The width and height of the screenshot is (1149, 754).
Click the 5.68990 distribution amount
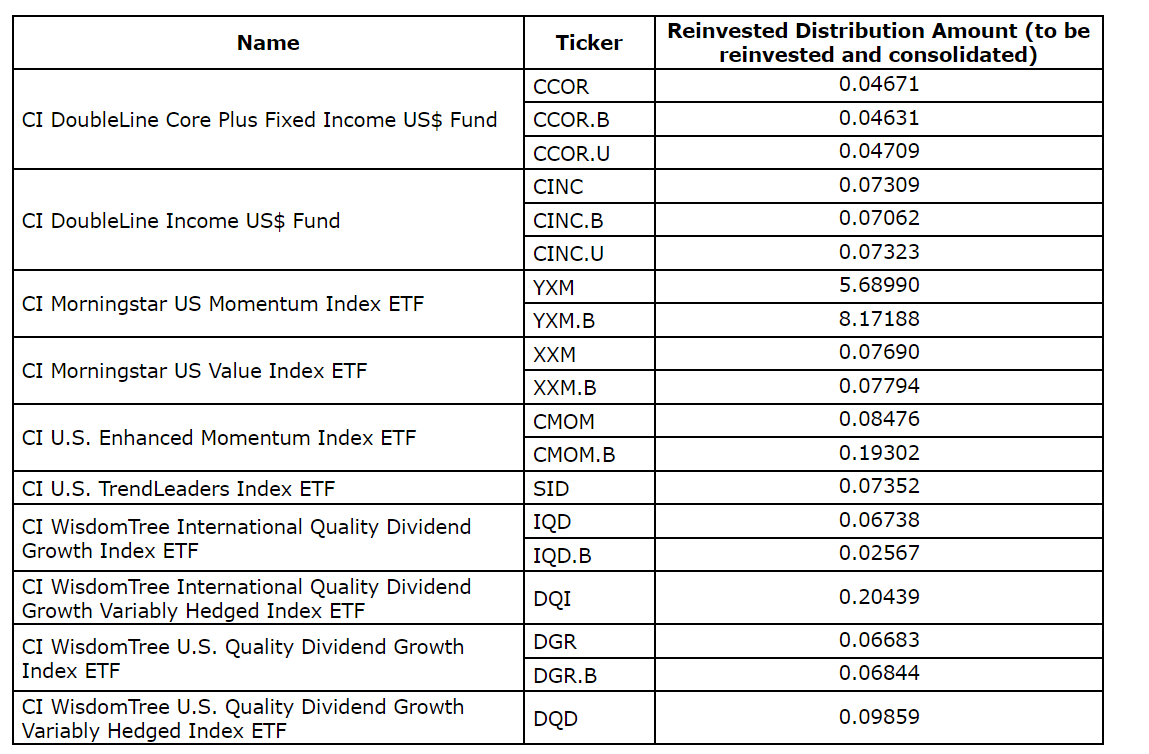point(878,286)
